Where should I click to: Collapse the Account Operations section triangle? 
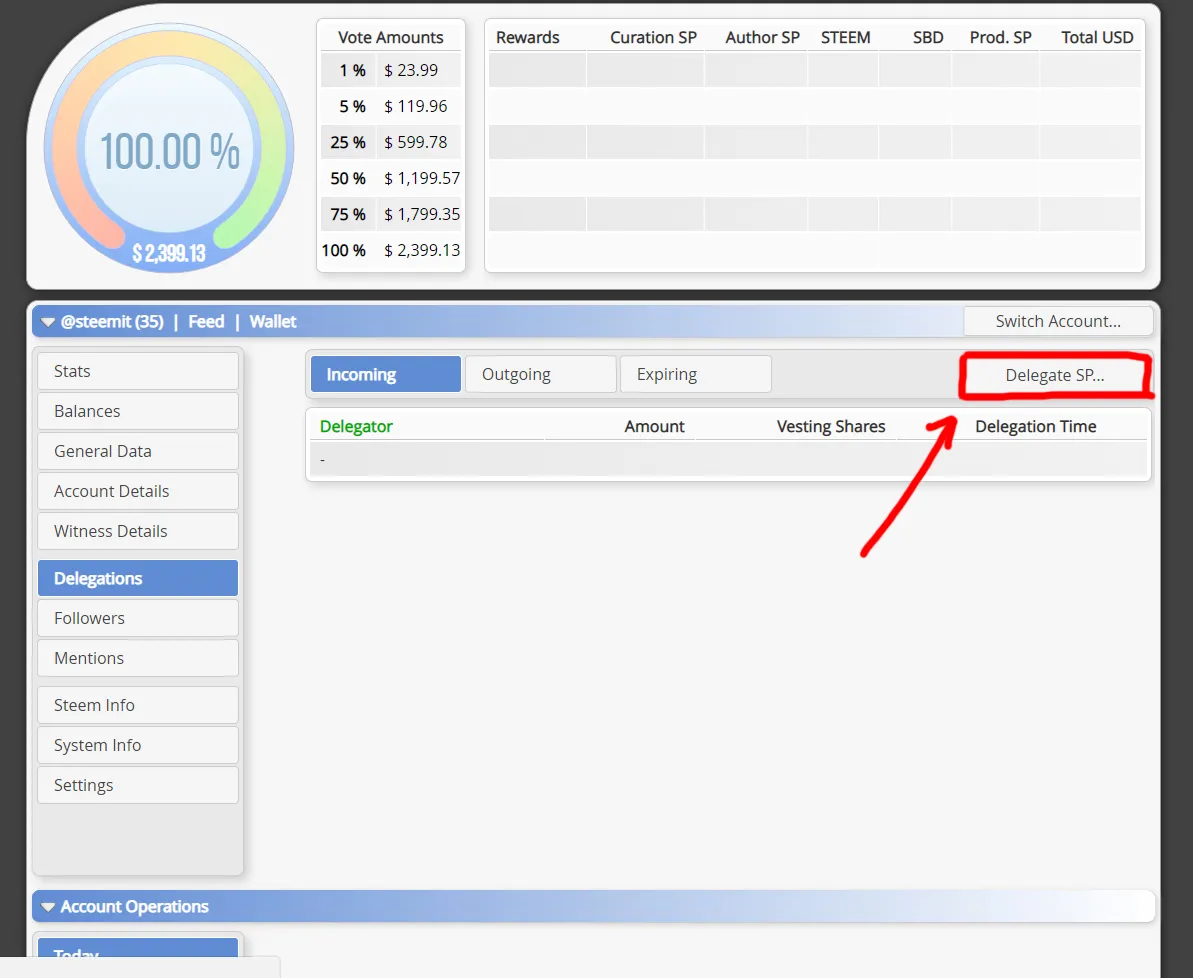[48, 907]
